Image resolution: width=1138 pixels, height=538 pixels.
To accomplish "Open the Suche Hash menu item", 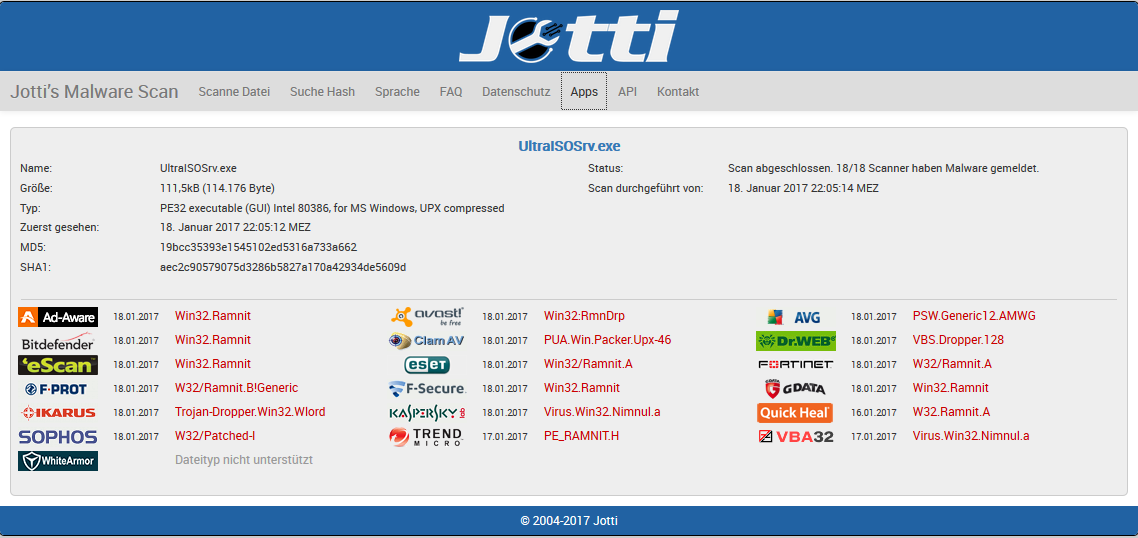I will [x=322, y=91].
